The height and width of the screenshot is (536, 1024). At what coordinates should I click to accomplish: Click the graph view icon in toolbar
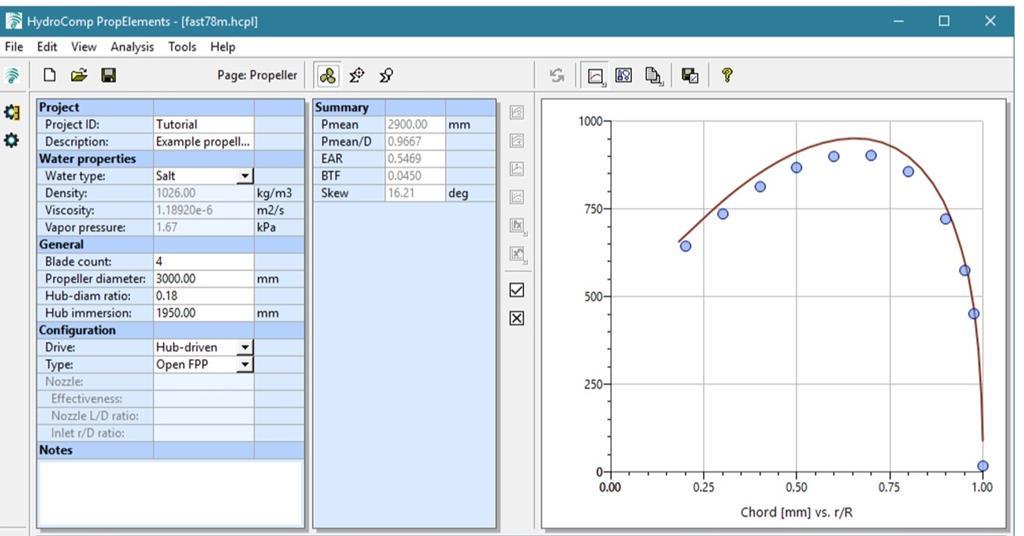pos(596,75)
